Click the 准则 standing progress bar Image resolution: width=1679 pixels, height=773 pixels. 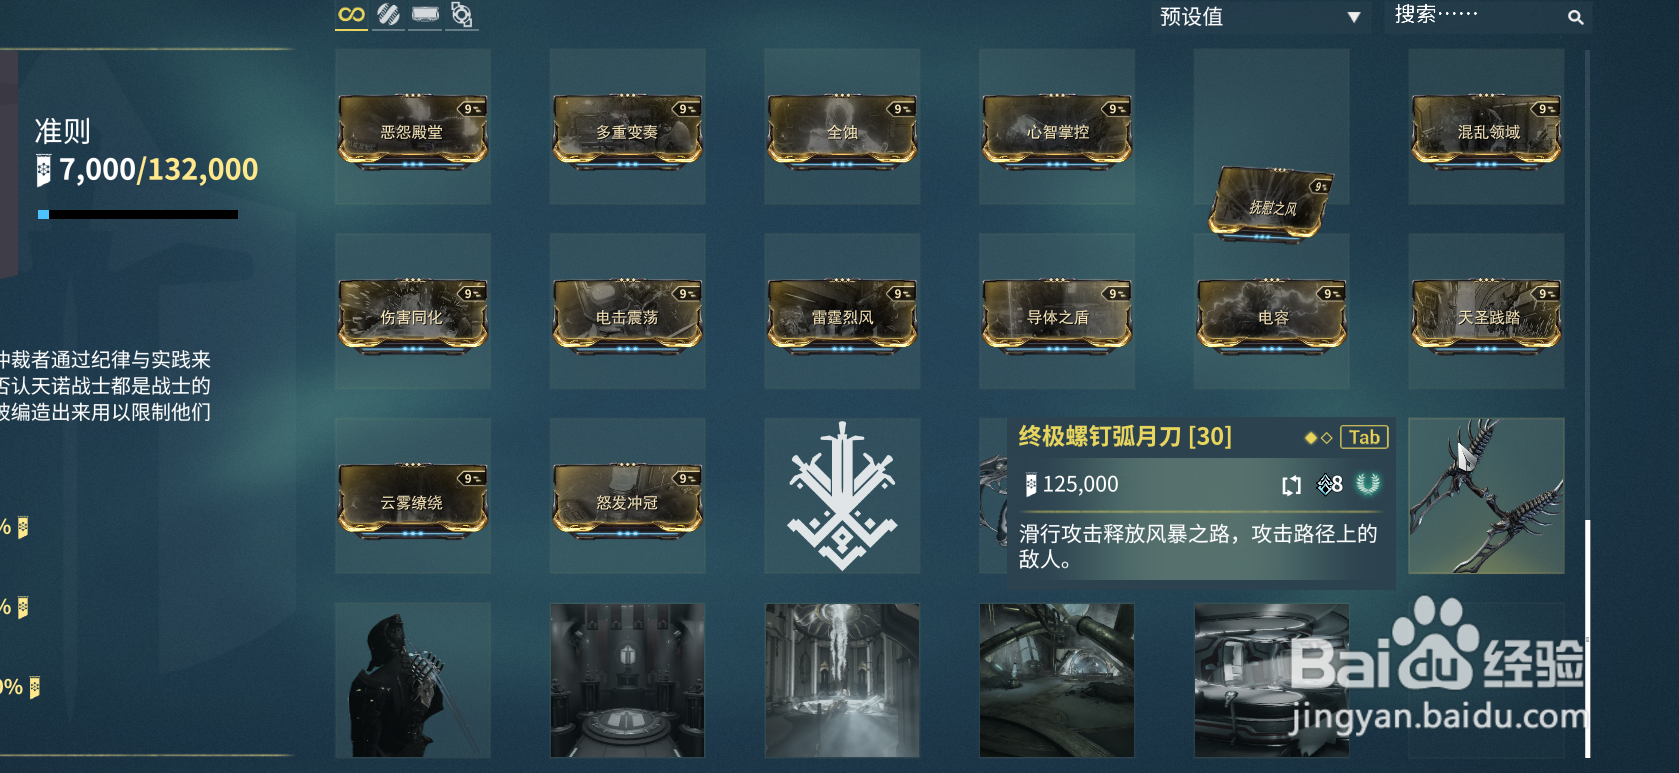pos(138,214)
